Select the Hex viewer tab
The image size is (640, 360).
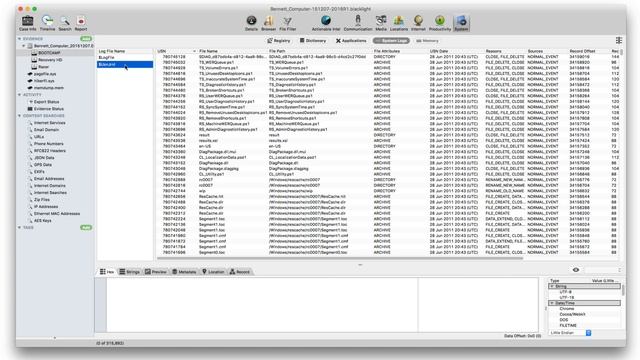point(107,272)
